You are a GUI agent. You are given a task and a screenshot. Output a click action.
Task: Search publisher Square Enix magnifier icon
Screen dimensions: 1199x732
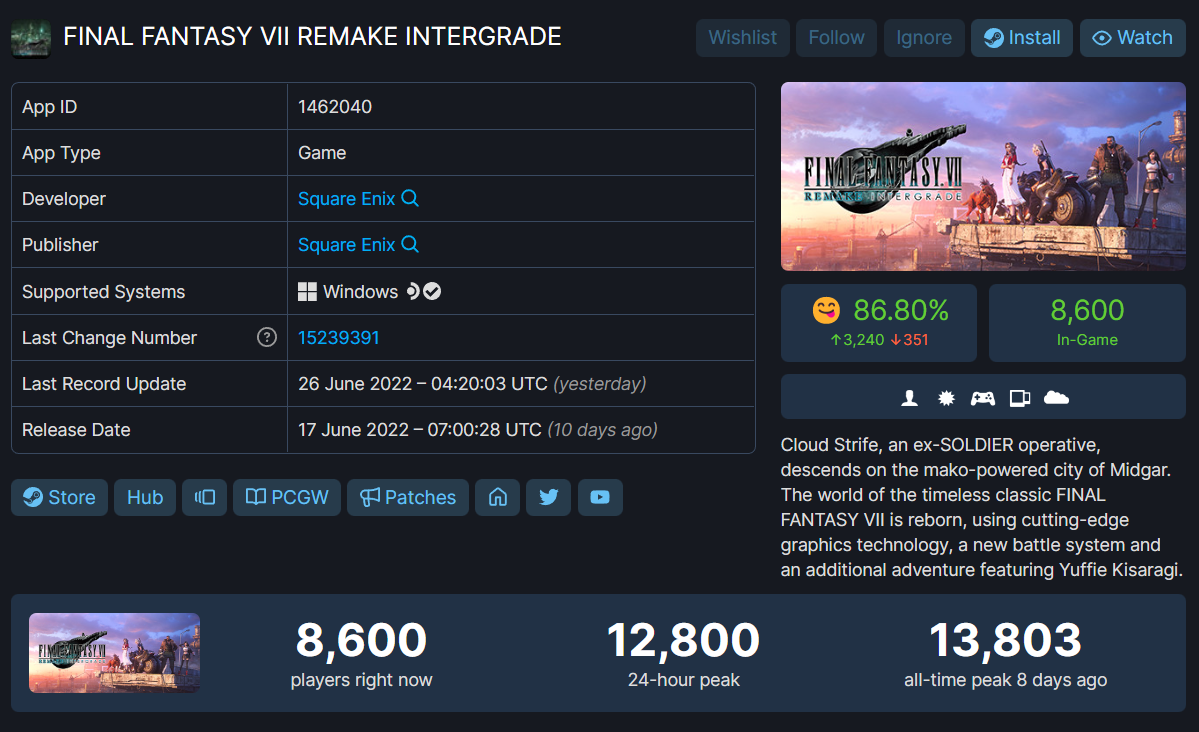(410, 244)
